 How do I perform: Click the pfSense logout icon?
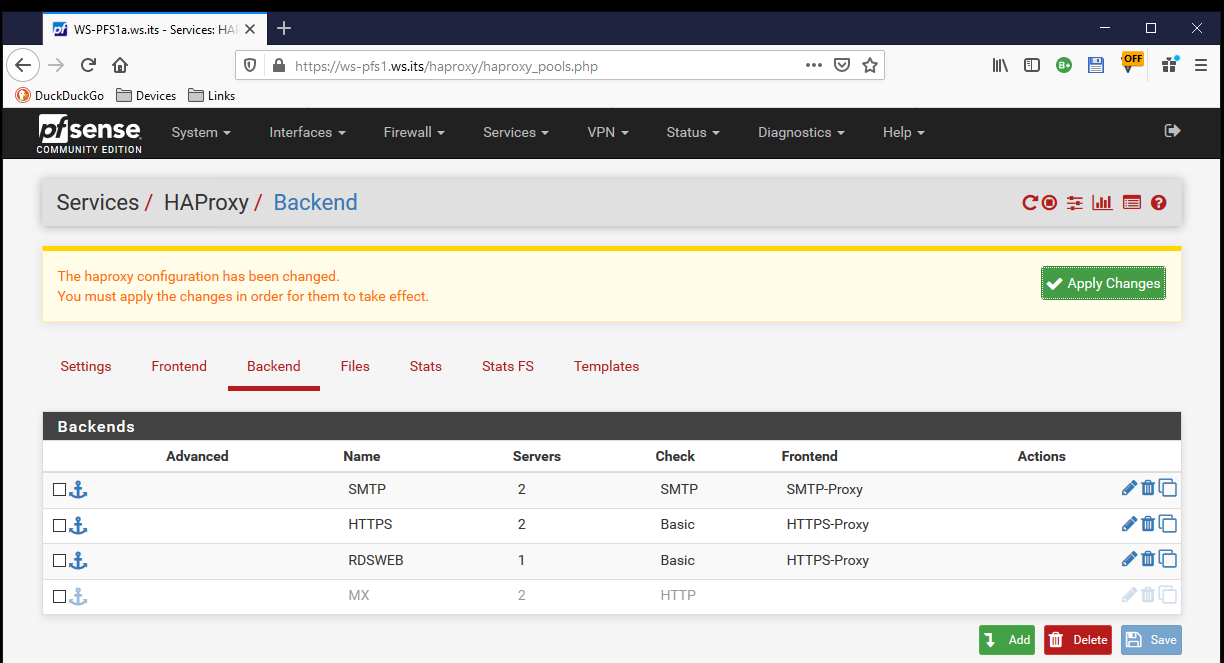click(1173, 131)
